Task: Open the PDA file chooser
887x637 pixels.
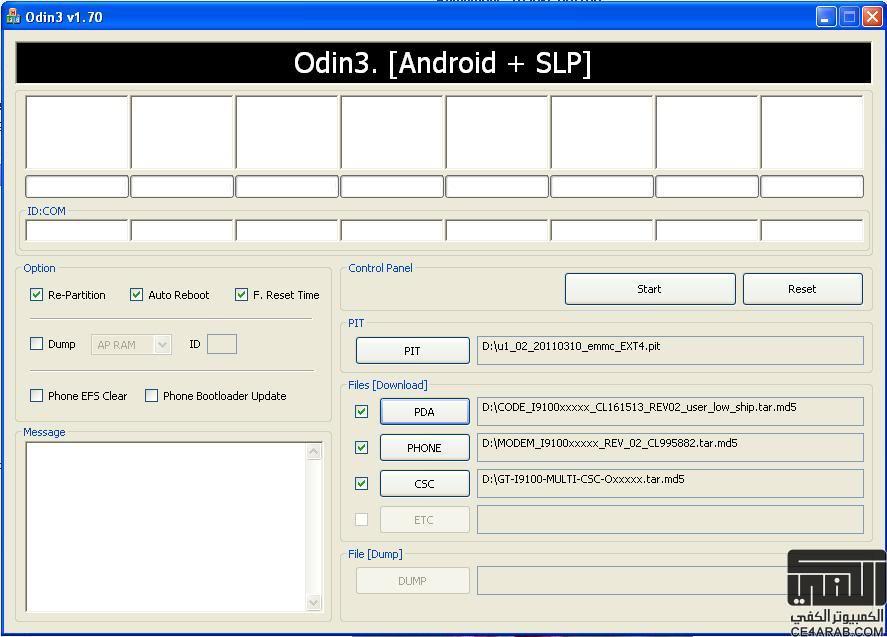Action: [424, 412]
